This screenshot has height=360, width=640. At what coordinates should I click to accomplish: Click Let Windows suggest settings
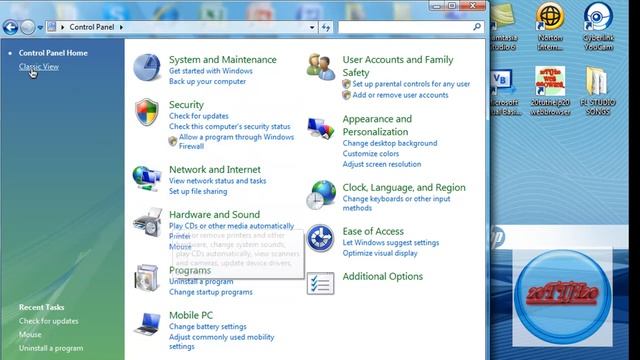391,243
